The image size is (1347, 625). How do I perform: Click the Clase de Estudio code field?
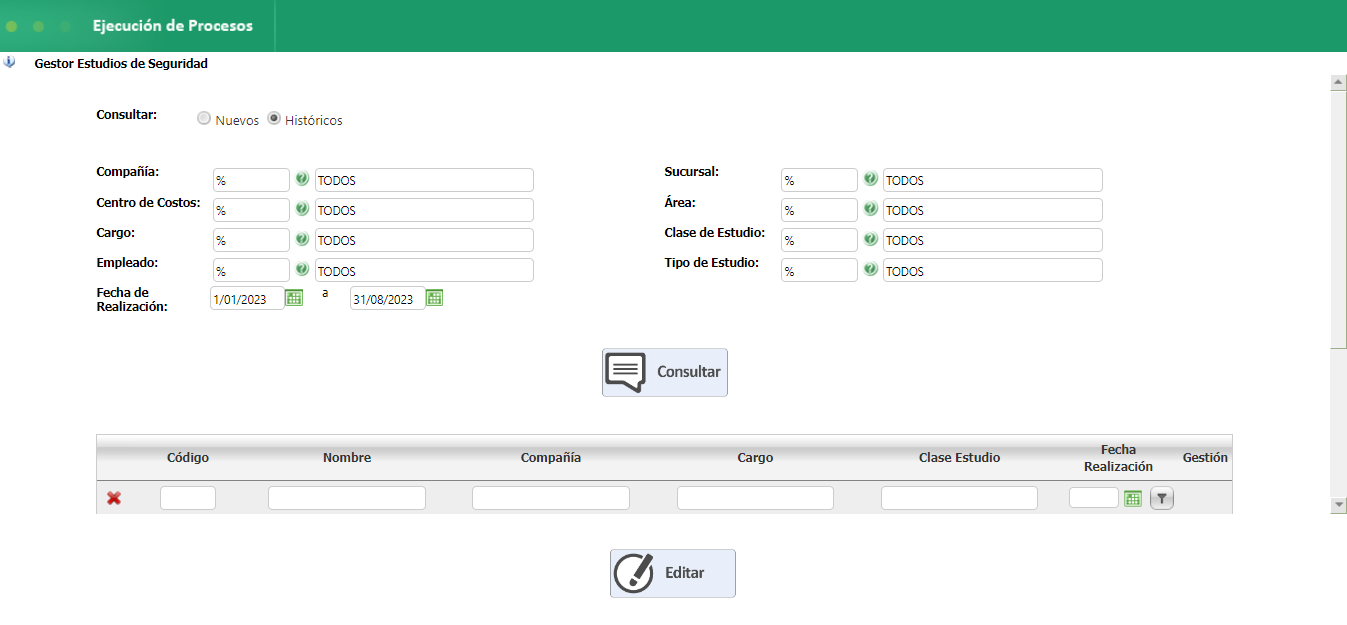point(819,240)
